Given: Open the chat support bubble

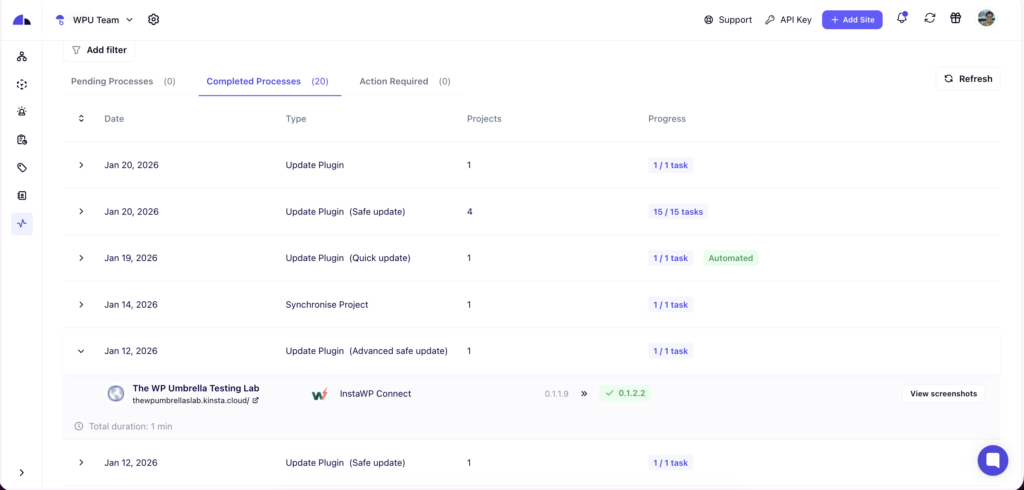Looking at the screenshot, I should pyautogui.click(x=992, y=460).
